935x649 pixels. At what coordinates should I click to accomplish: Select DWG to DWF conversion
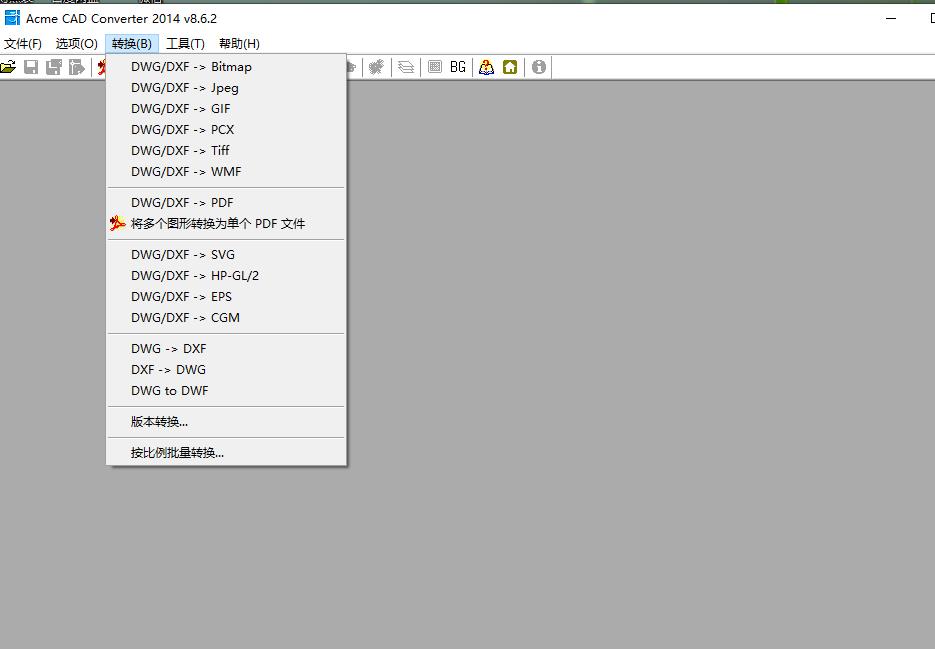226,391
